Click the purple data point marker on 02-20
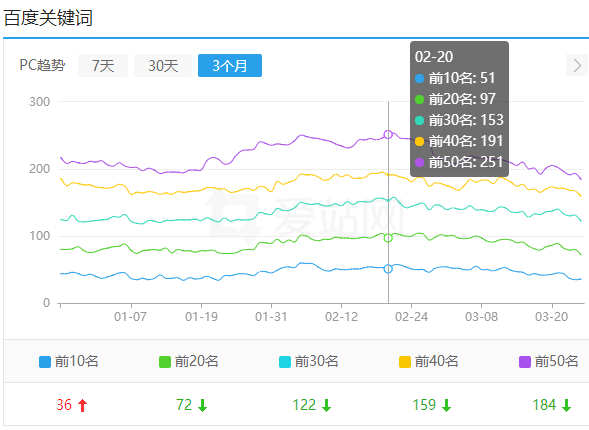This screenshot has width=589, height=430. [388, 134]
